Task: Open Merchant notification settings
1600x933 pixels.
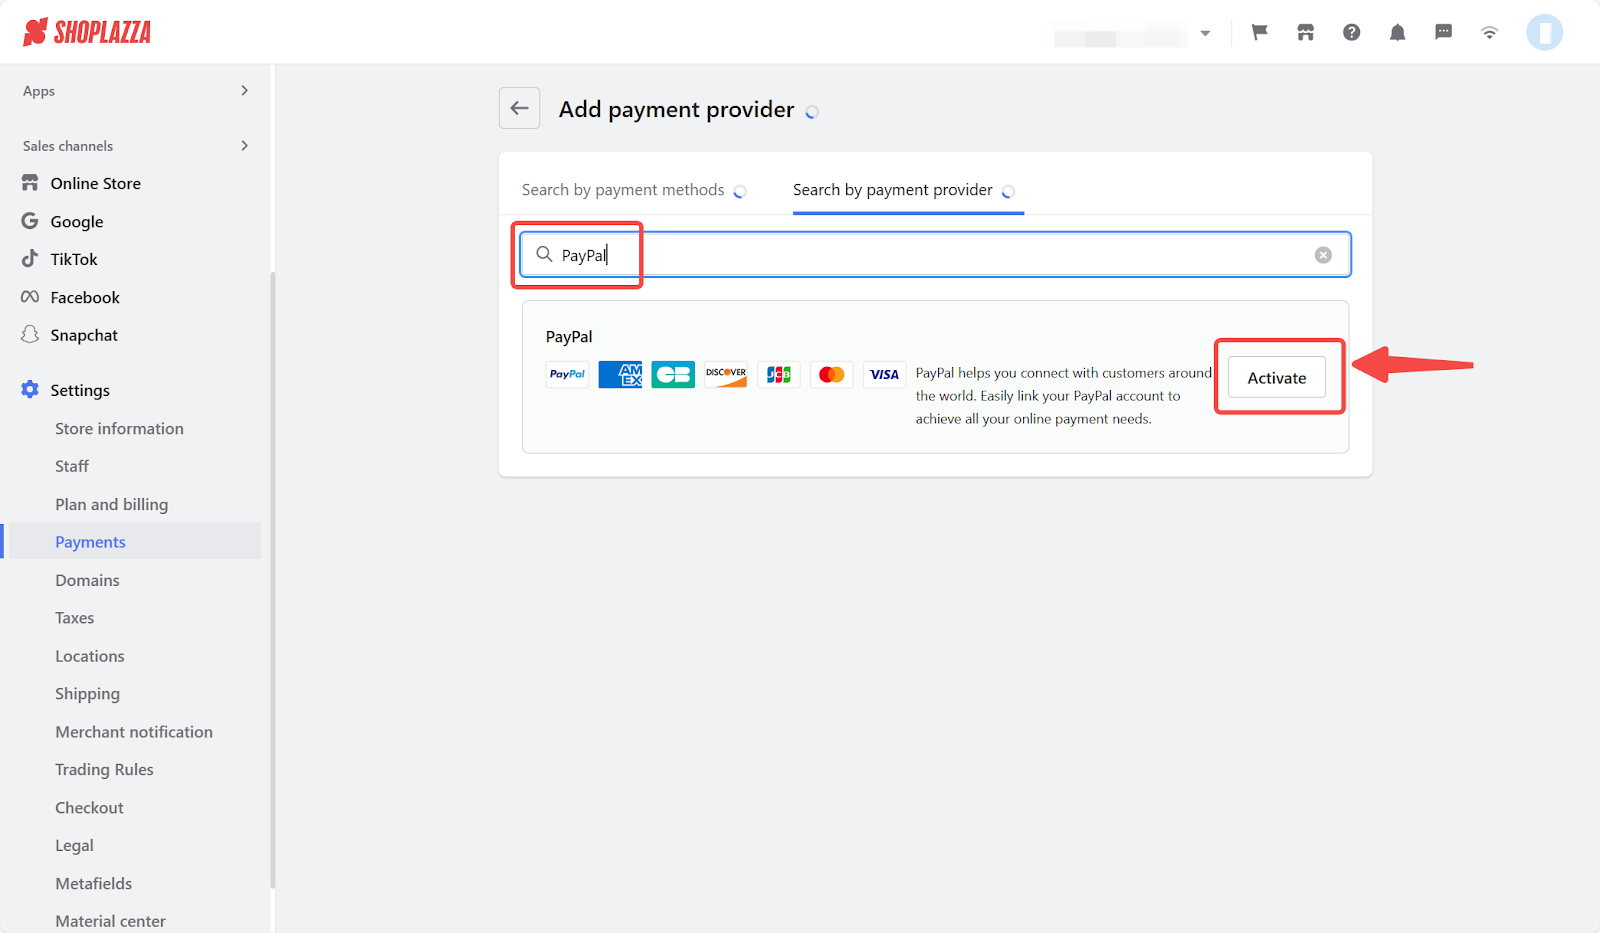Action: (x=134, y=732)
